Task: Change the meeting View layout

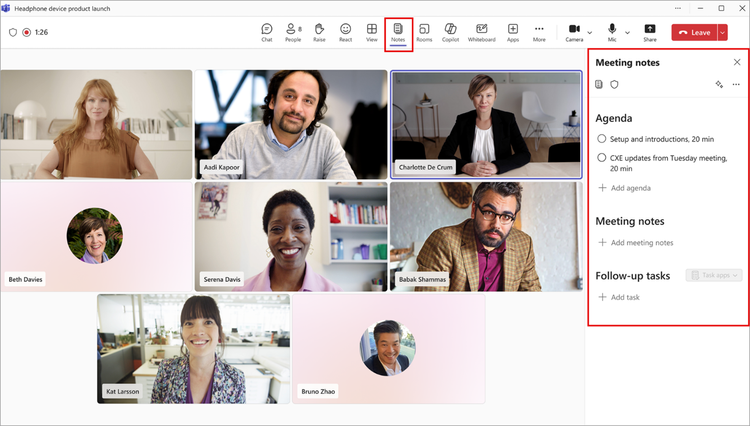Action: coord(372,33)
